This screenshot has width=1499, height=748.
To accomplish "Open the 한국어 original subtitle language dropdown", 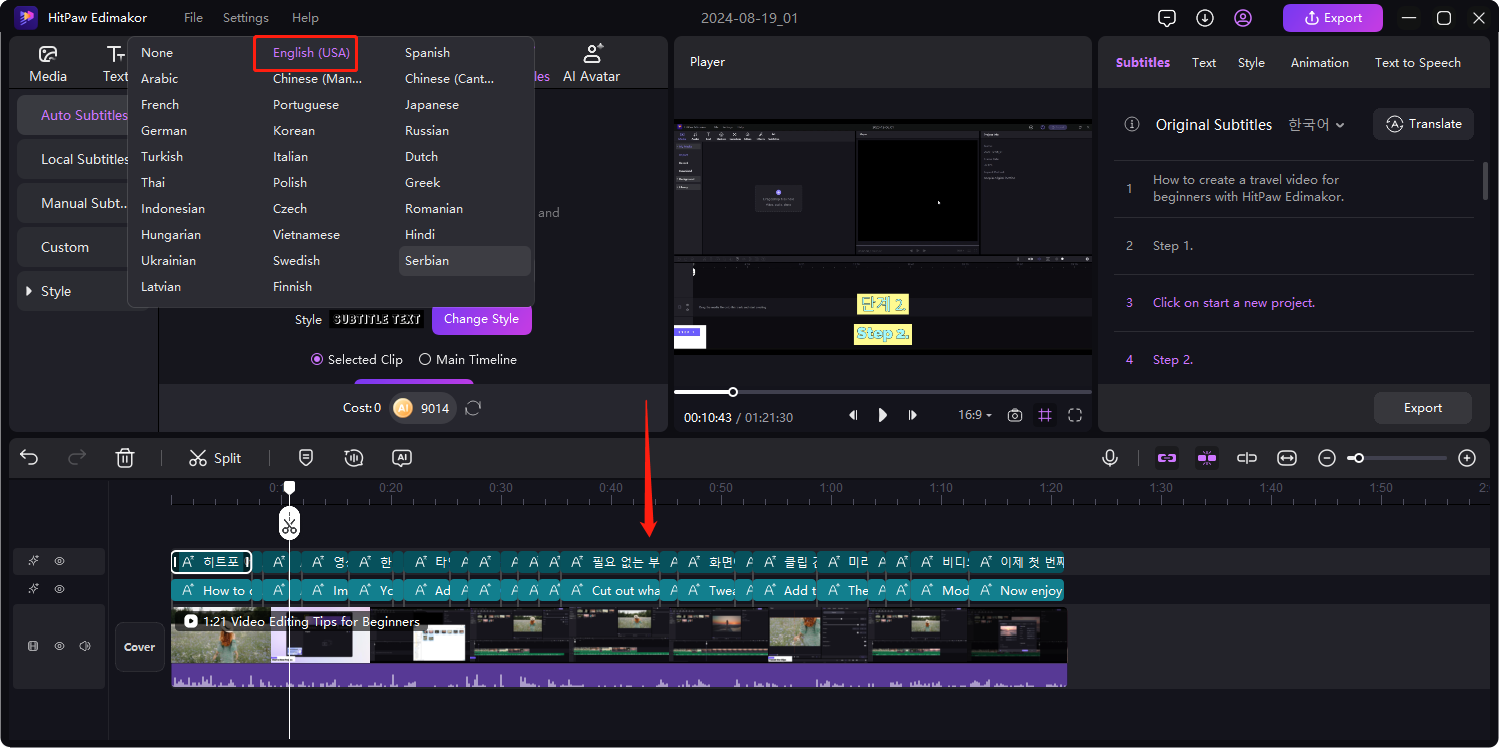I will 1316,125.
